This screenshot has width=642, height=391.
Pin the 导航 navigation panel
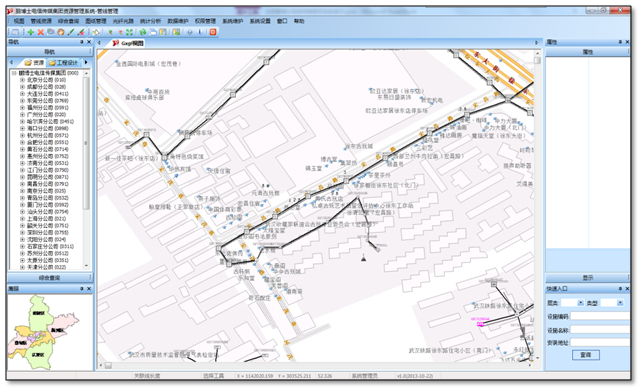point(81,42)
